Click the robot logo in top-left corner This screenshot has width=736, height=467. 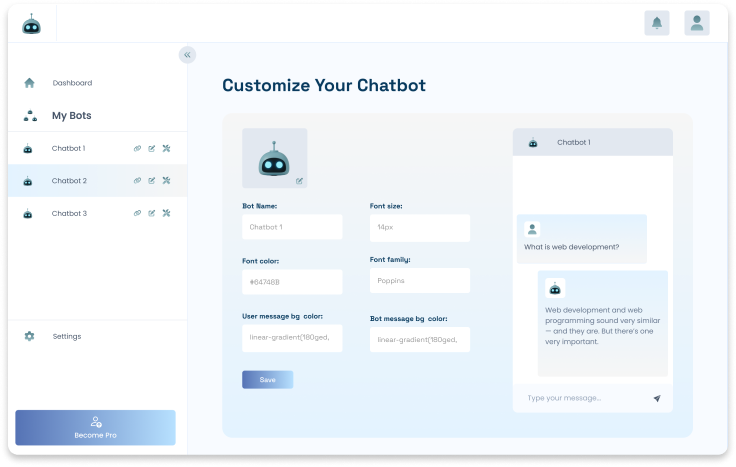click(x=32, y=25)
